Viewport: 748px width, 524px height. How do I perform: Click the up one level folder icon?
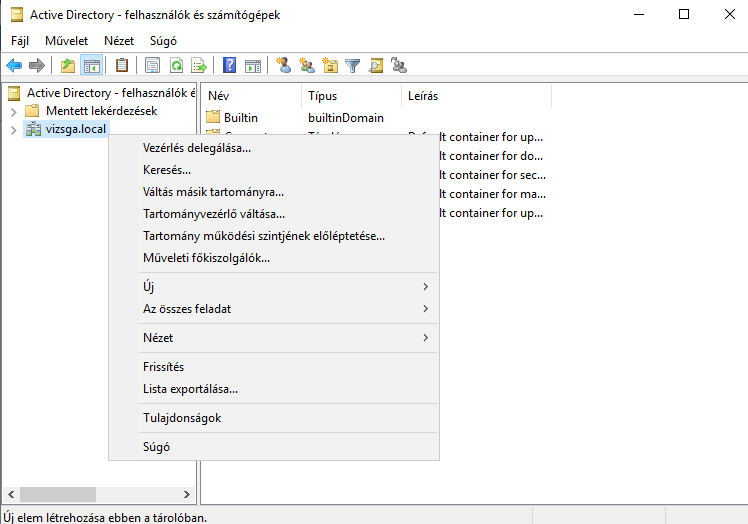point(68,66)
